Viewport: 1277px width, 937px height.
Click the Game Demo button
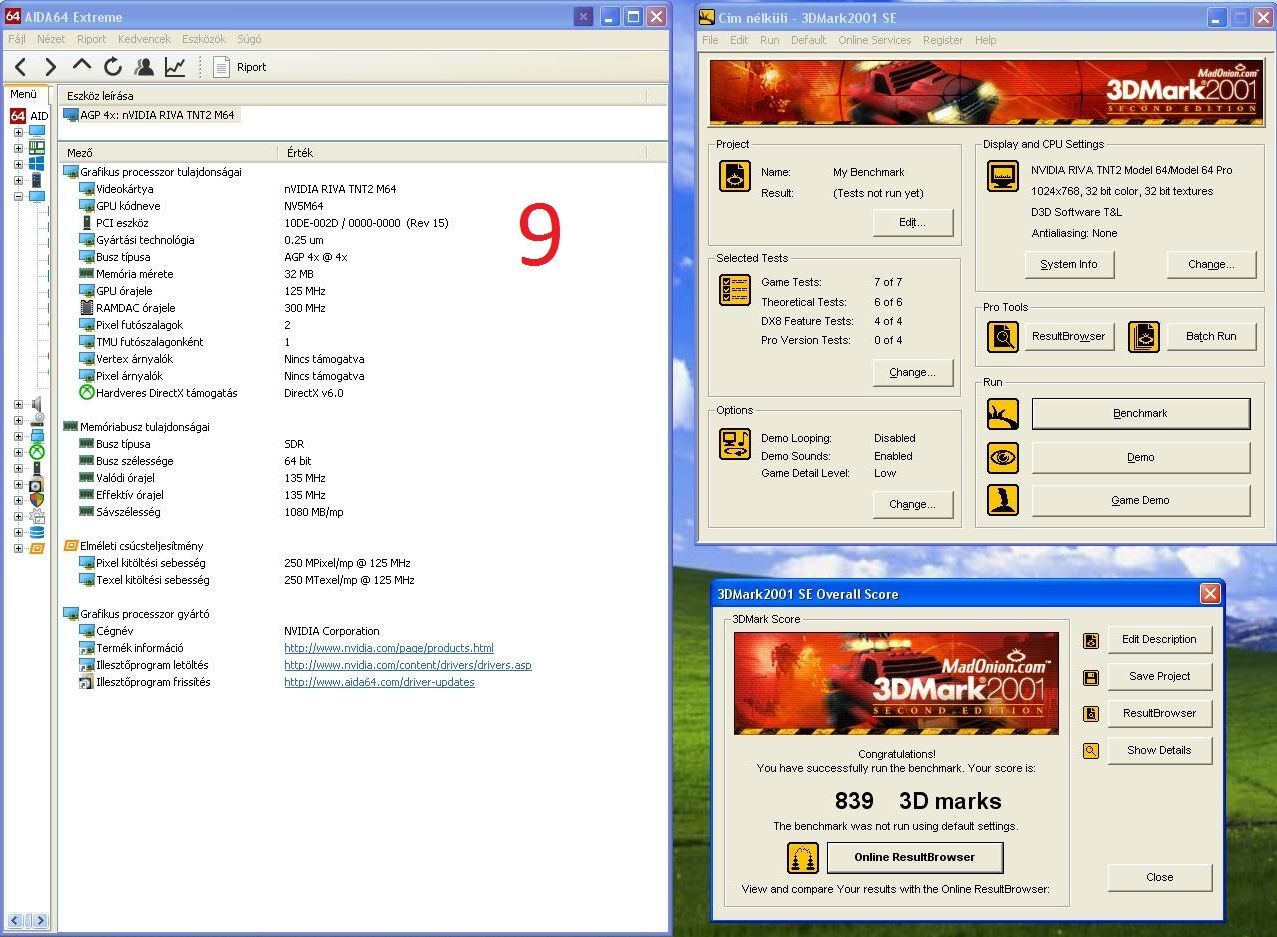point(1140,500)
